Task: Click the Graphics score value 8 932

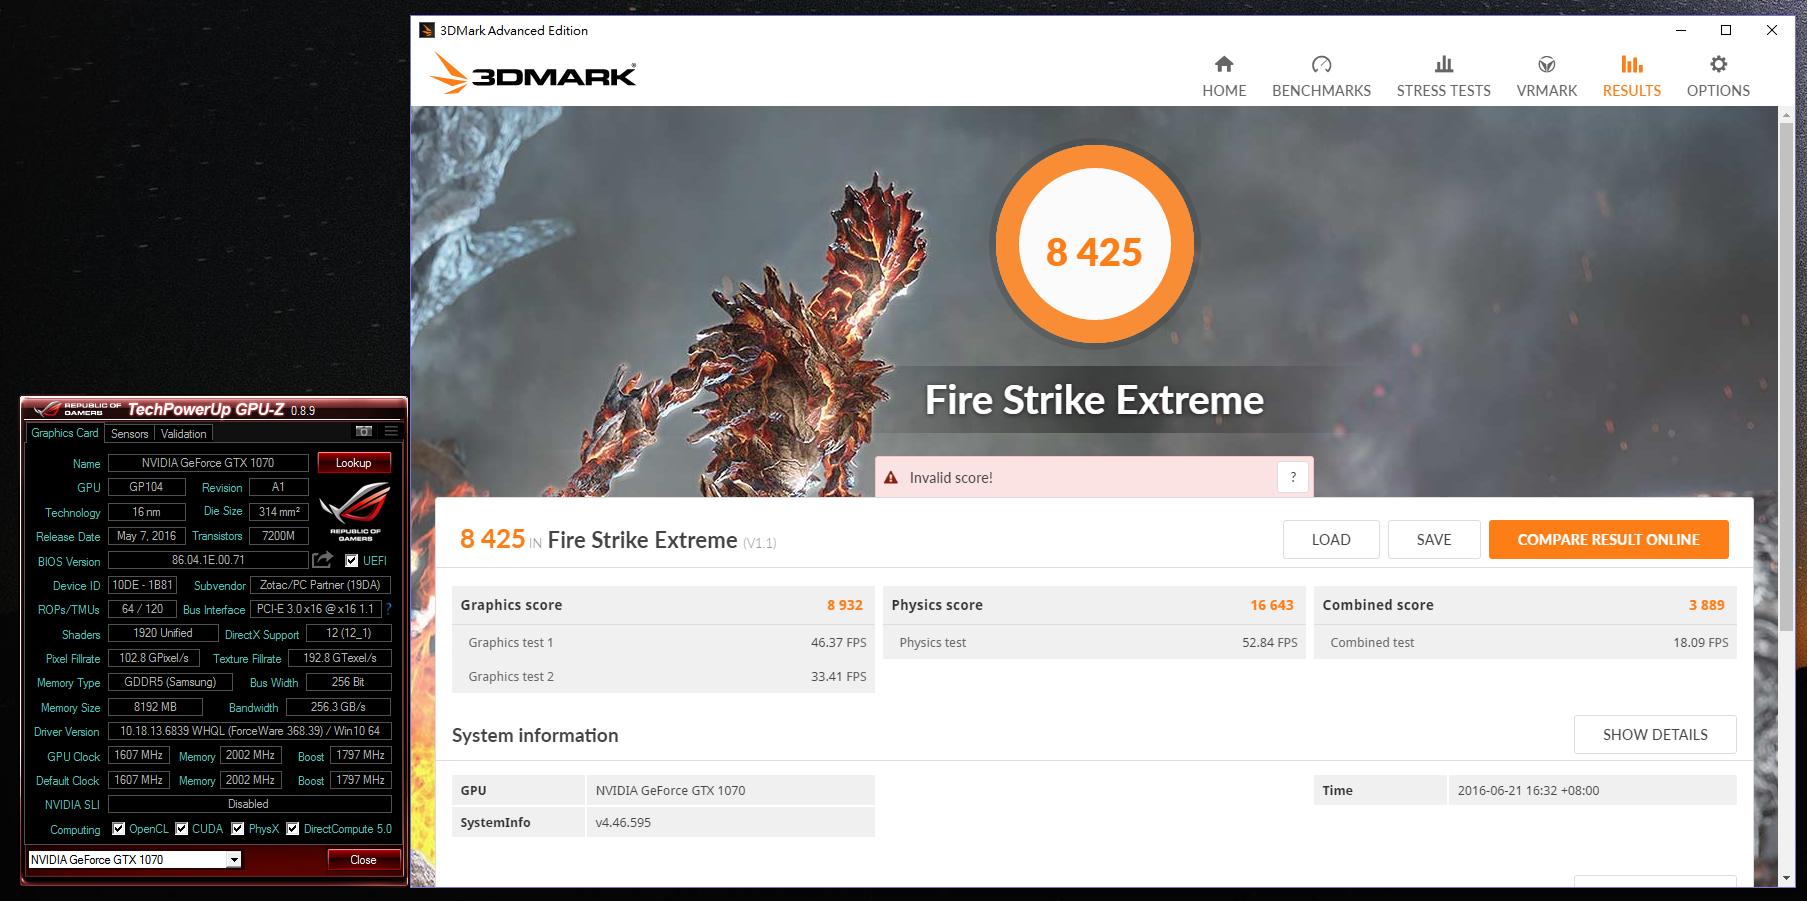Action: pyautogui.click(x=844, y=605)
